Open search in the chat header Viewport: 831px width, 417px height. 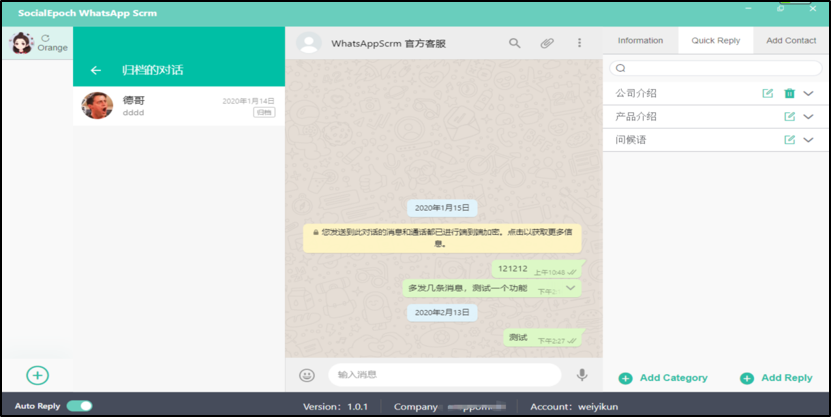point(515,43)
